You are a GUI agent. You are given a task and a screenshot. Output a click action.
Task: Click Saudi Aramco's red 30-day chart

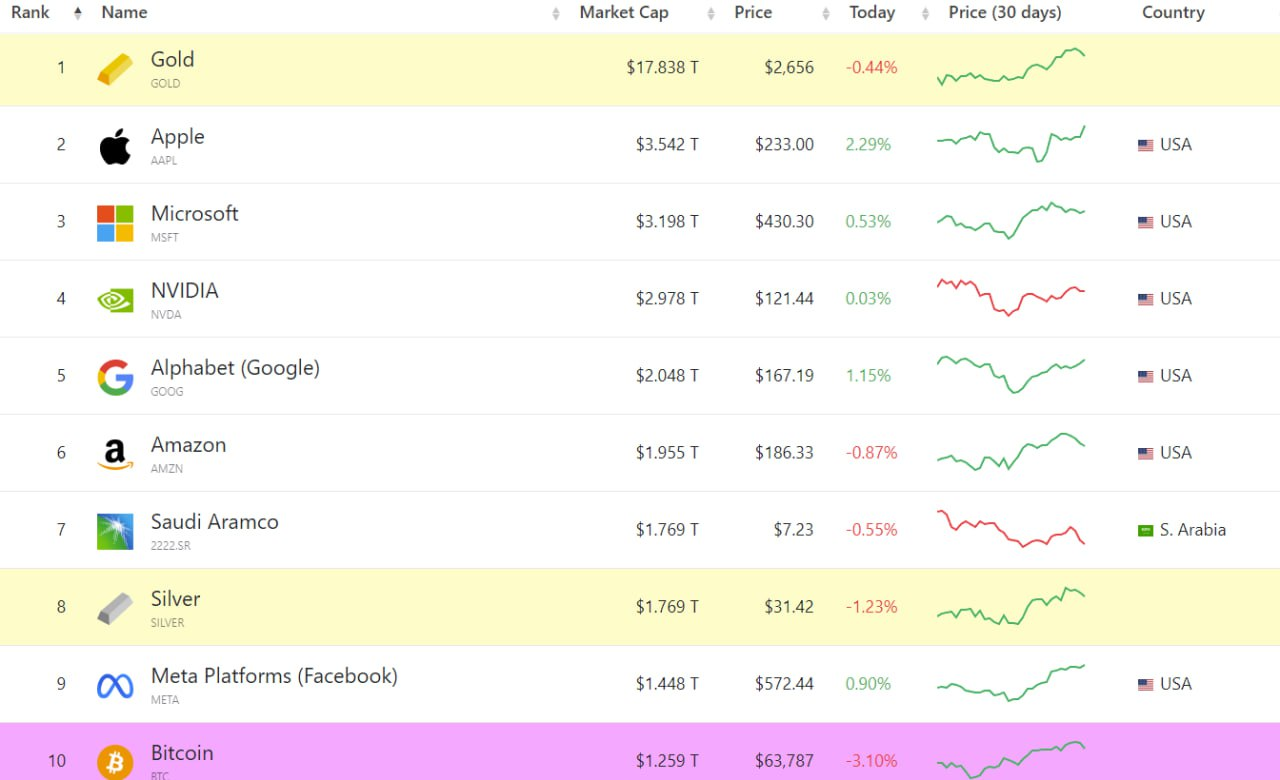[x=1011, y=529]
